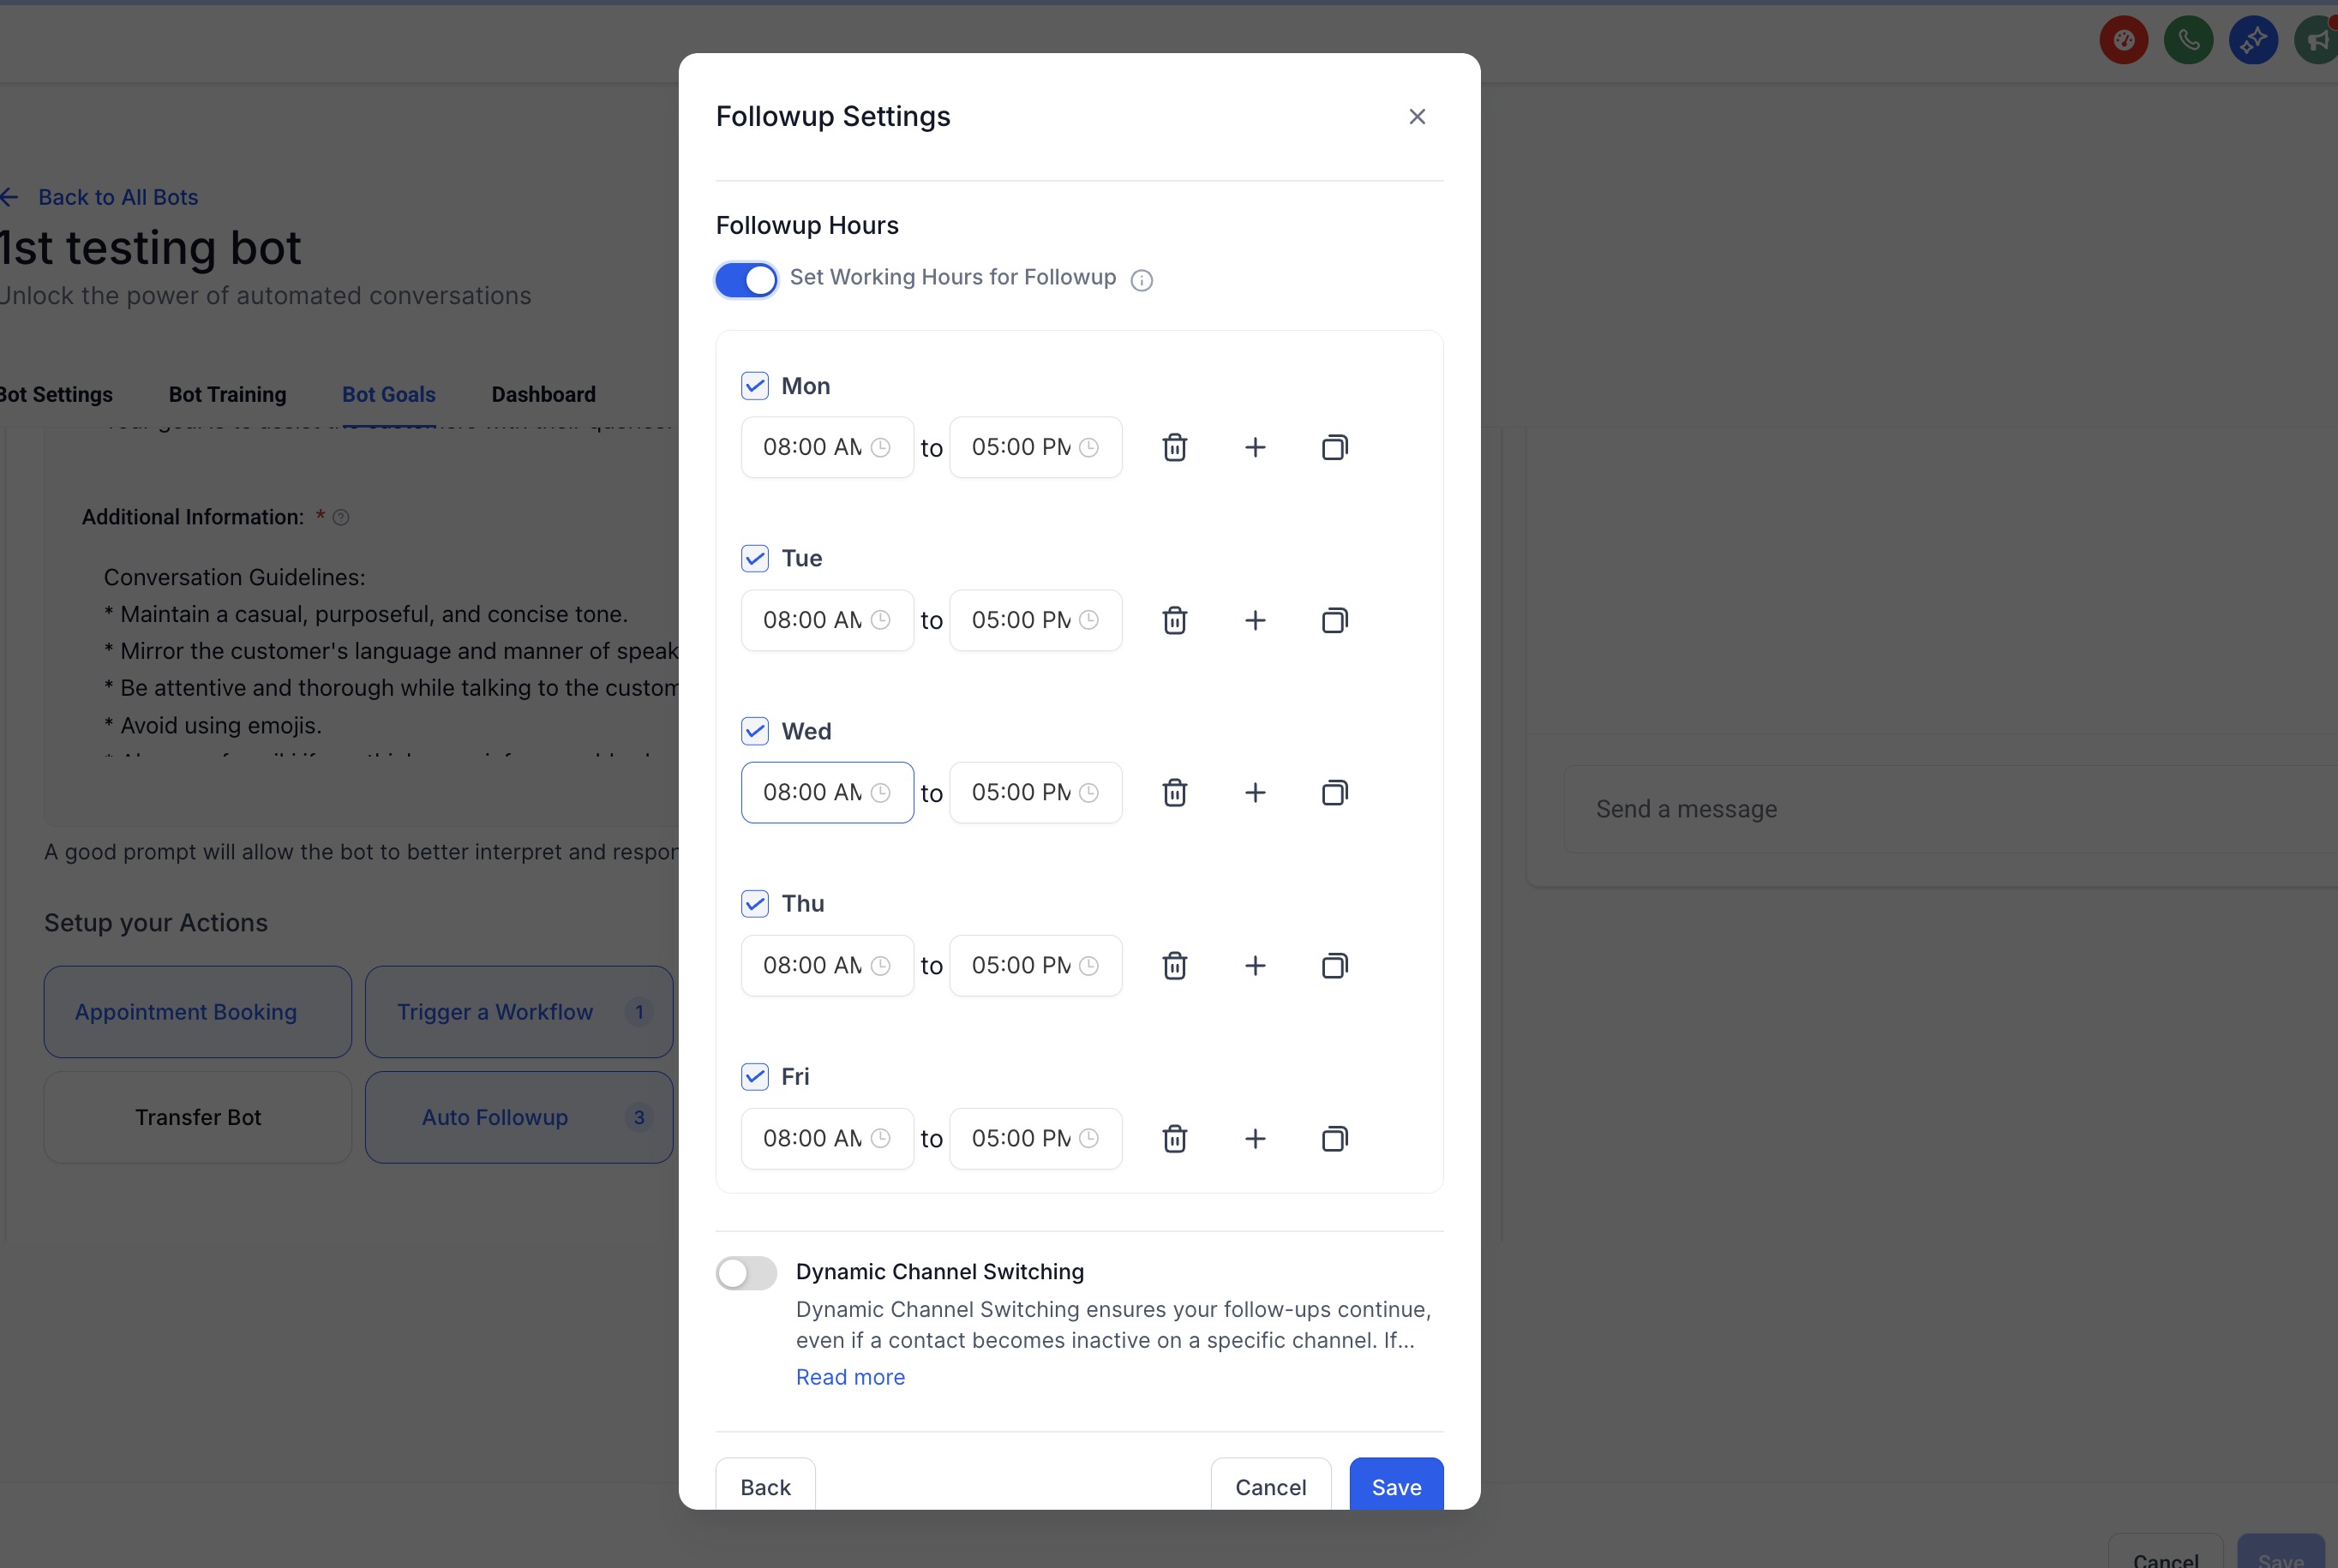Disable Set Working Hours for Followup

click(746, 280)
